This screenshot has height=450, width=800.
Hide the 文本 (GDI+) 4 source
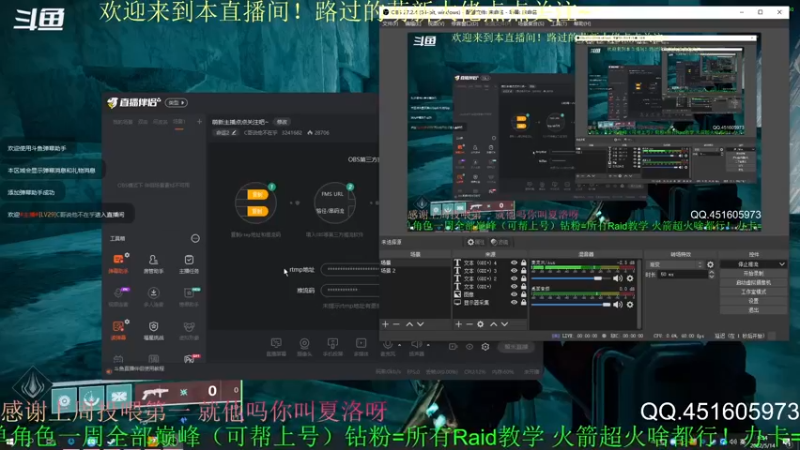tap(514, 263)
